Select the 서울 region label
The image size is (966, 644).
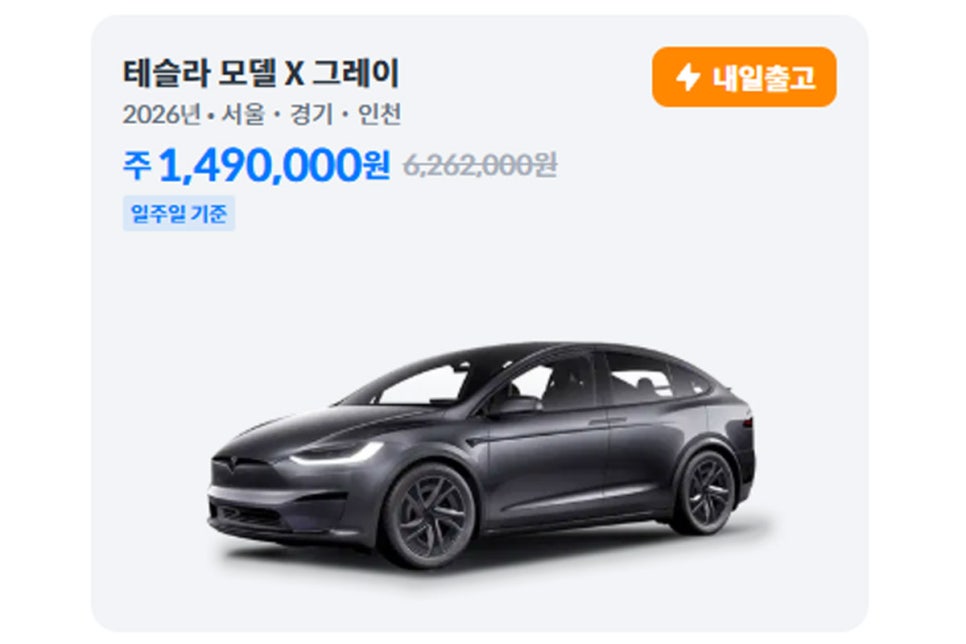click(x=243, y=115)
